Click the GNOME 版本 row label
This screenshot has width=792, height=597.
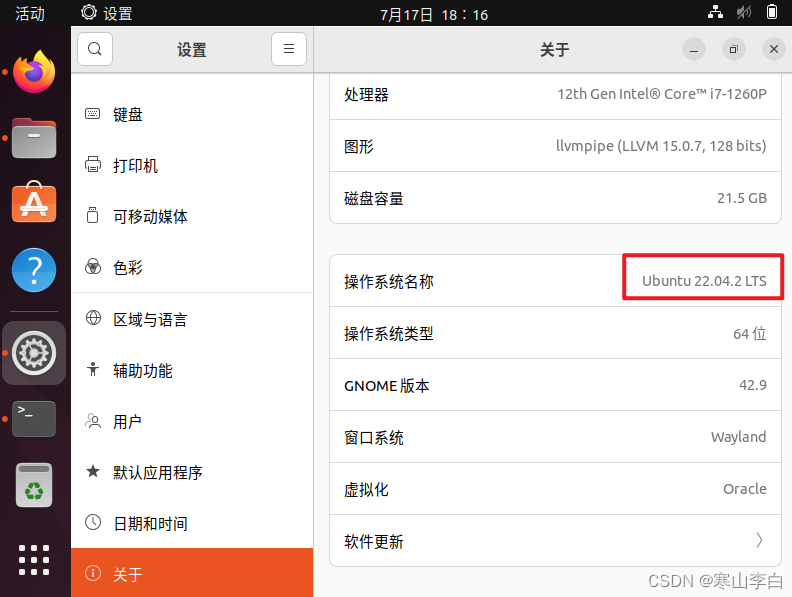coord(386,386)
